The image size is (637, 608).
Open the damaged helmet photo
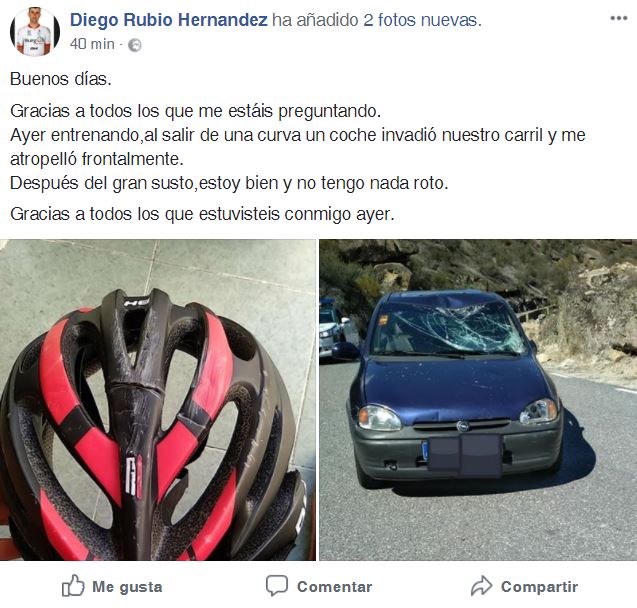[x=158, y=400]
